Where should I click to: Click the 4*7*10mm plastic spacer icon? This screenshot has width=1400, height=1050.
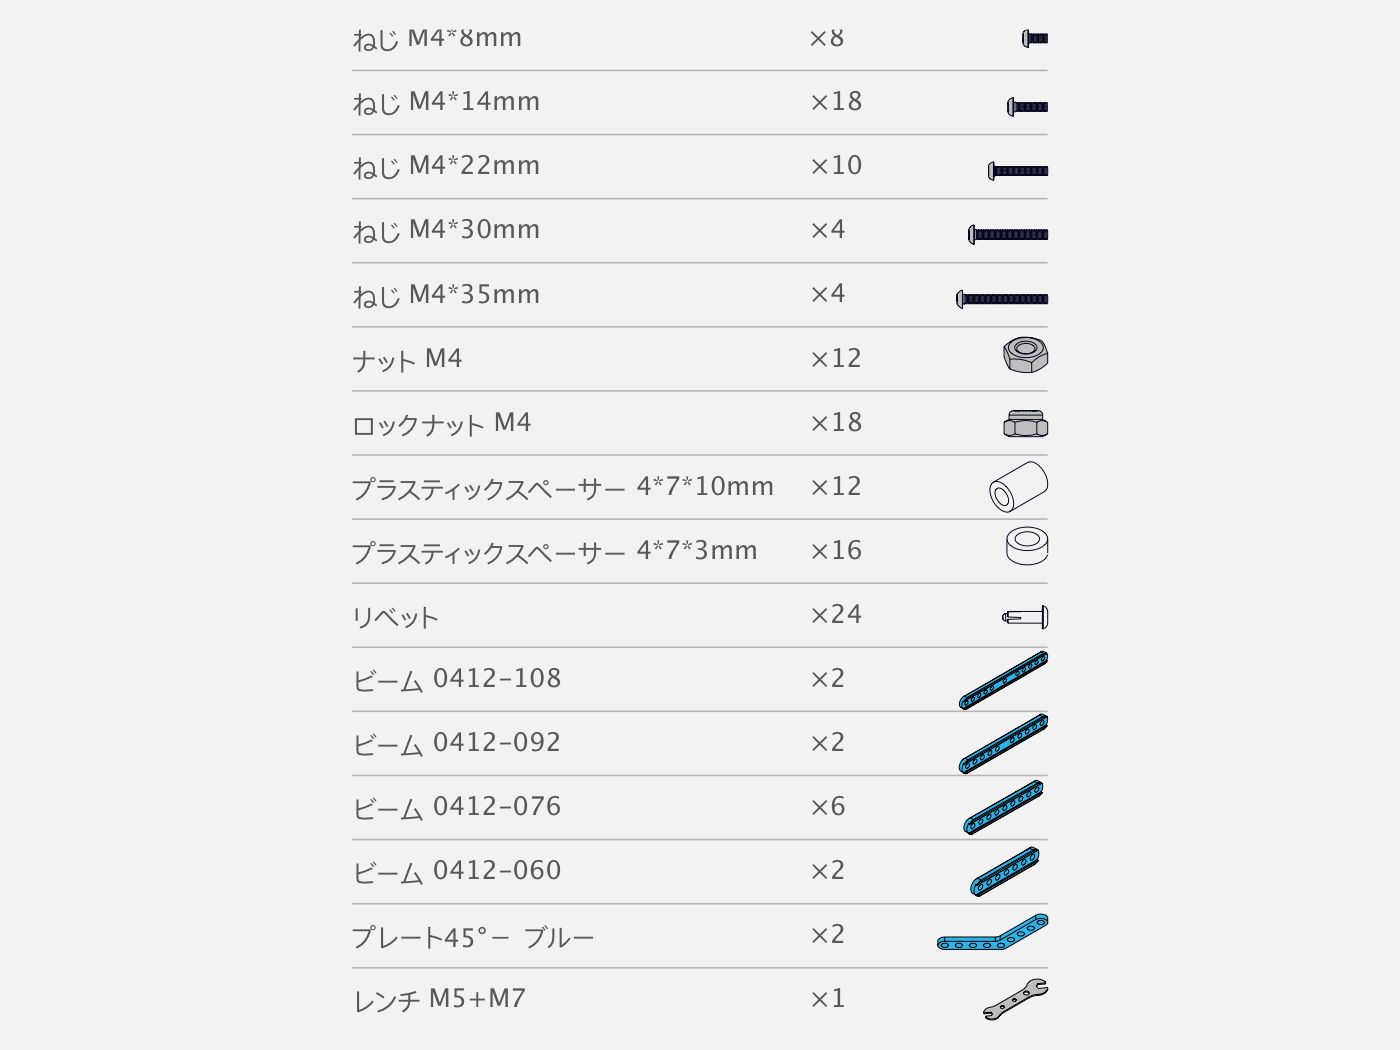(1018, 486)
